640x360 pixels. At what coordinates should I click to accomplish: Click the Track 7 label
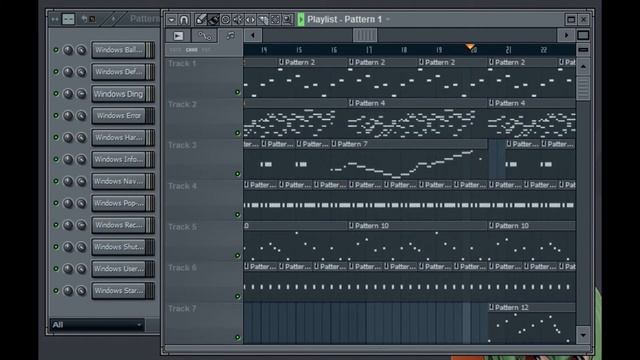pyautogui.click(x=182, y=309)
